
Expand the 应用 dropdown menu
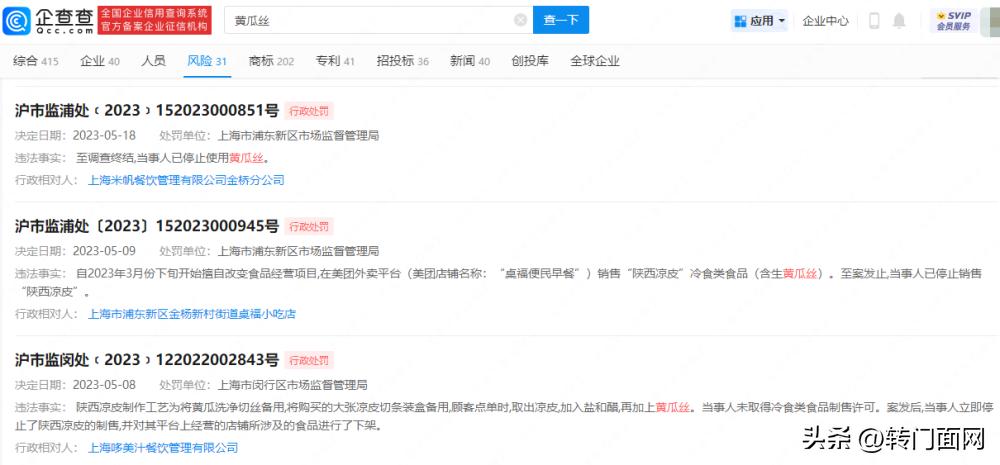(759, 20)
